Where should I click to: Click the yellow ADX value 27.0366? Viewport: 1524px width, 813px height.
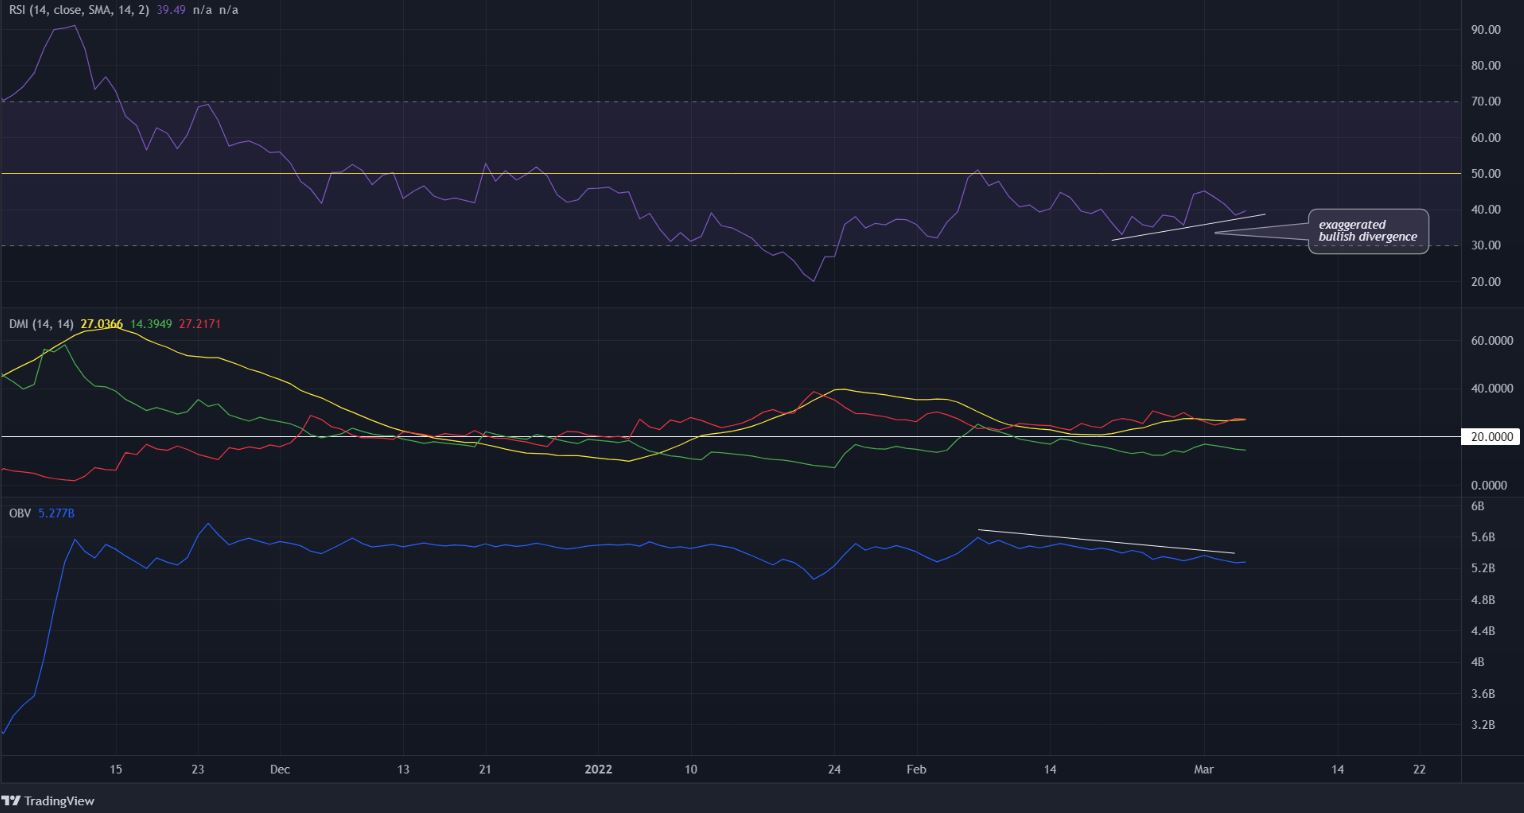coord(101,324)
